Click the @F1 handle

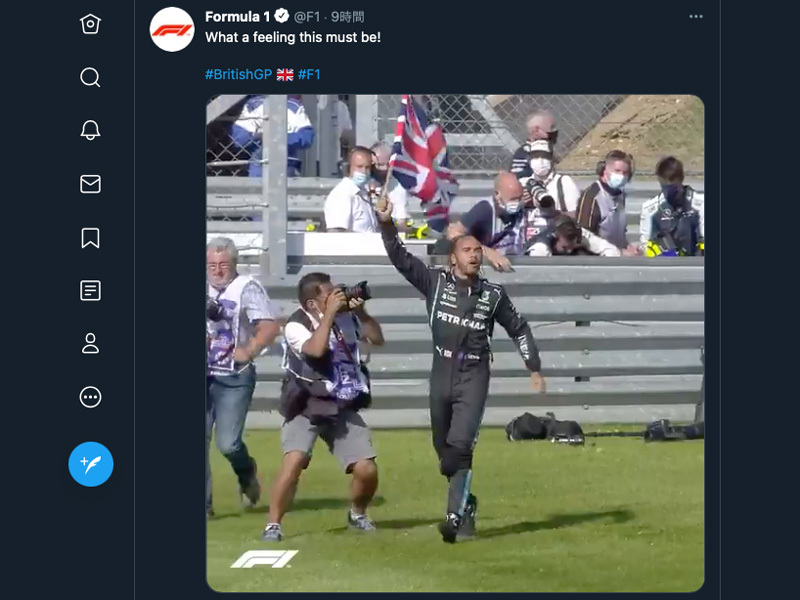309,17
